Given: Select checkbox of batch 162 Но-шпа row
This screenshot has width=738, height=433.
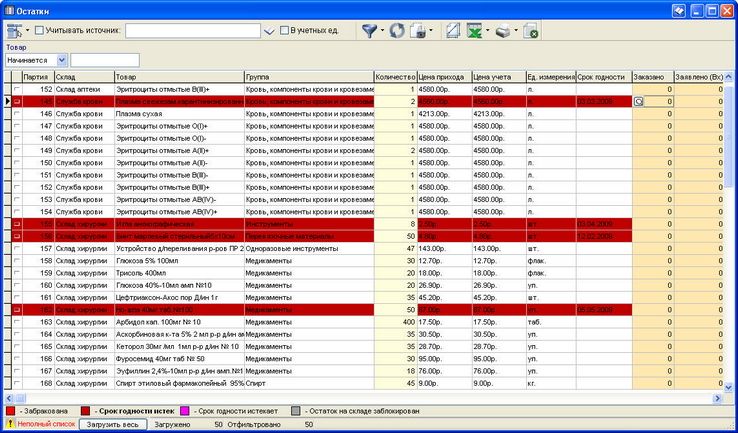Looking at the screenshot, I should pos(17,310).
